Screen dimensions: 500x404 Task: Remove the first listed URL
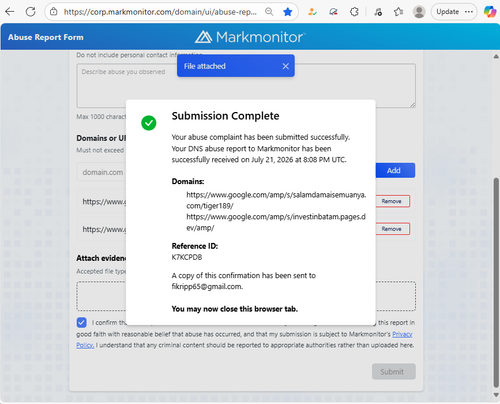coord(392,201)
